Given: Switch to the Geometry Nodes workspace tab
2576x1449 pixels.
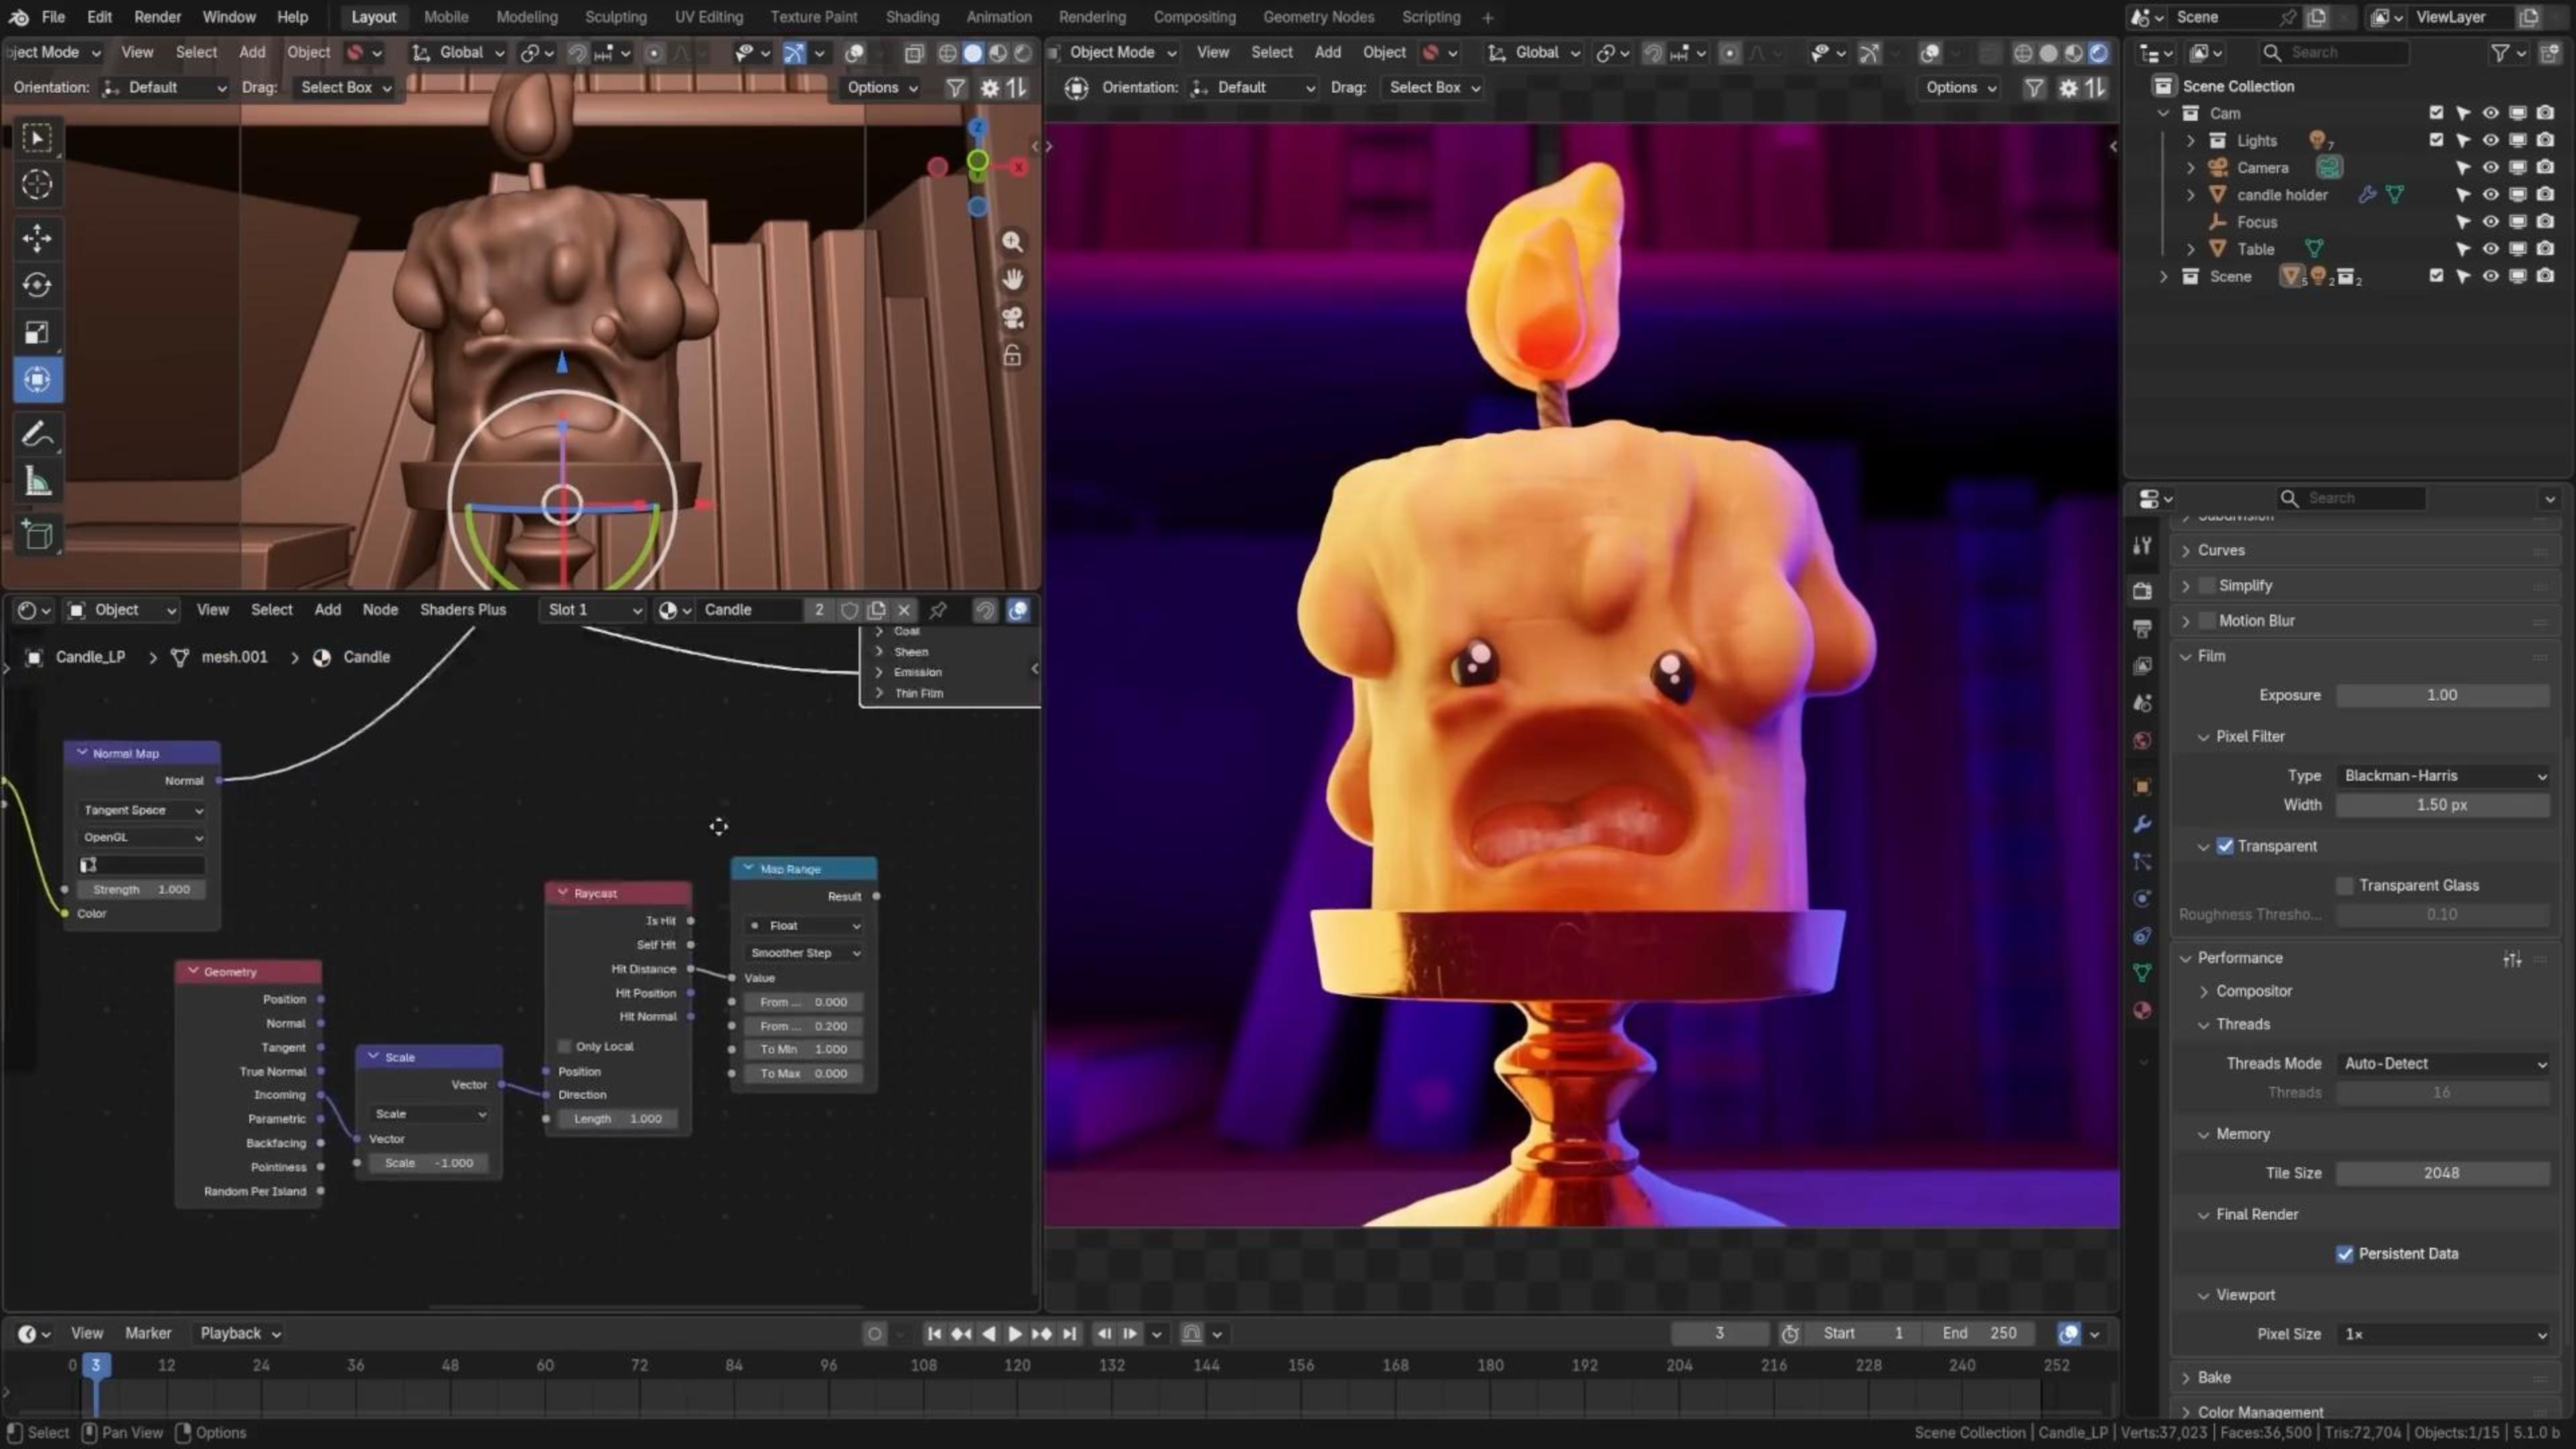Looking at the screenshot, I should [x=1318, y=17].
